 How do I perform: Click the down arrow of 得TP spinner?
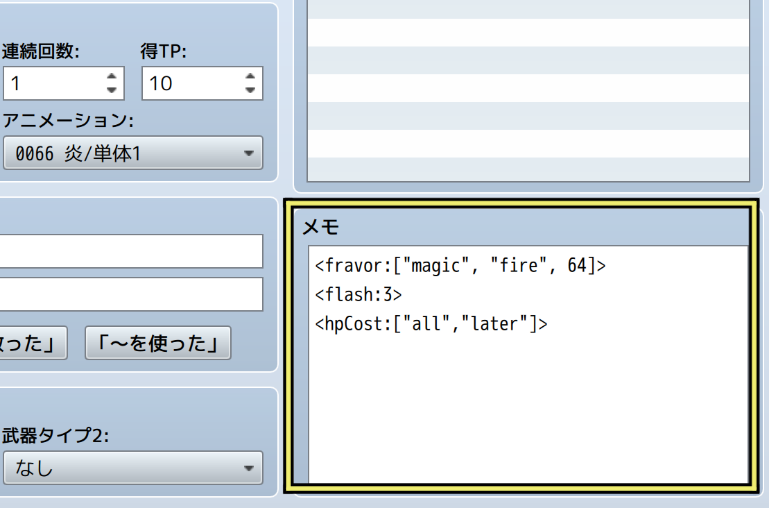[x=250, y=91]
